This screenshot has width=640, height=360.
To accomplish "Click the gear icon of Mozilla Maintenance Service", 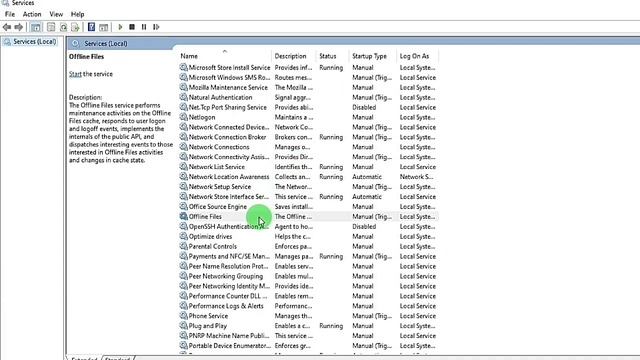I will [184, 87].
